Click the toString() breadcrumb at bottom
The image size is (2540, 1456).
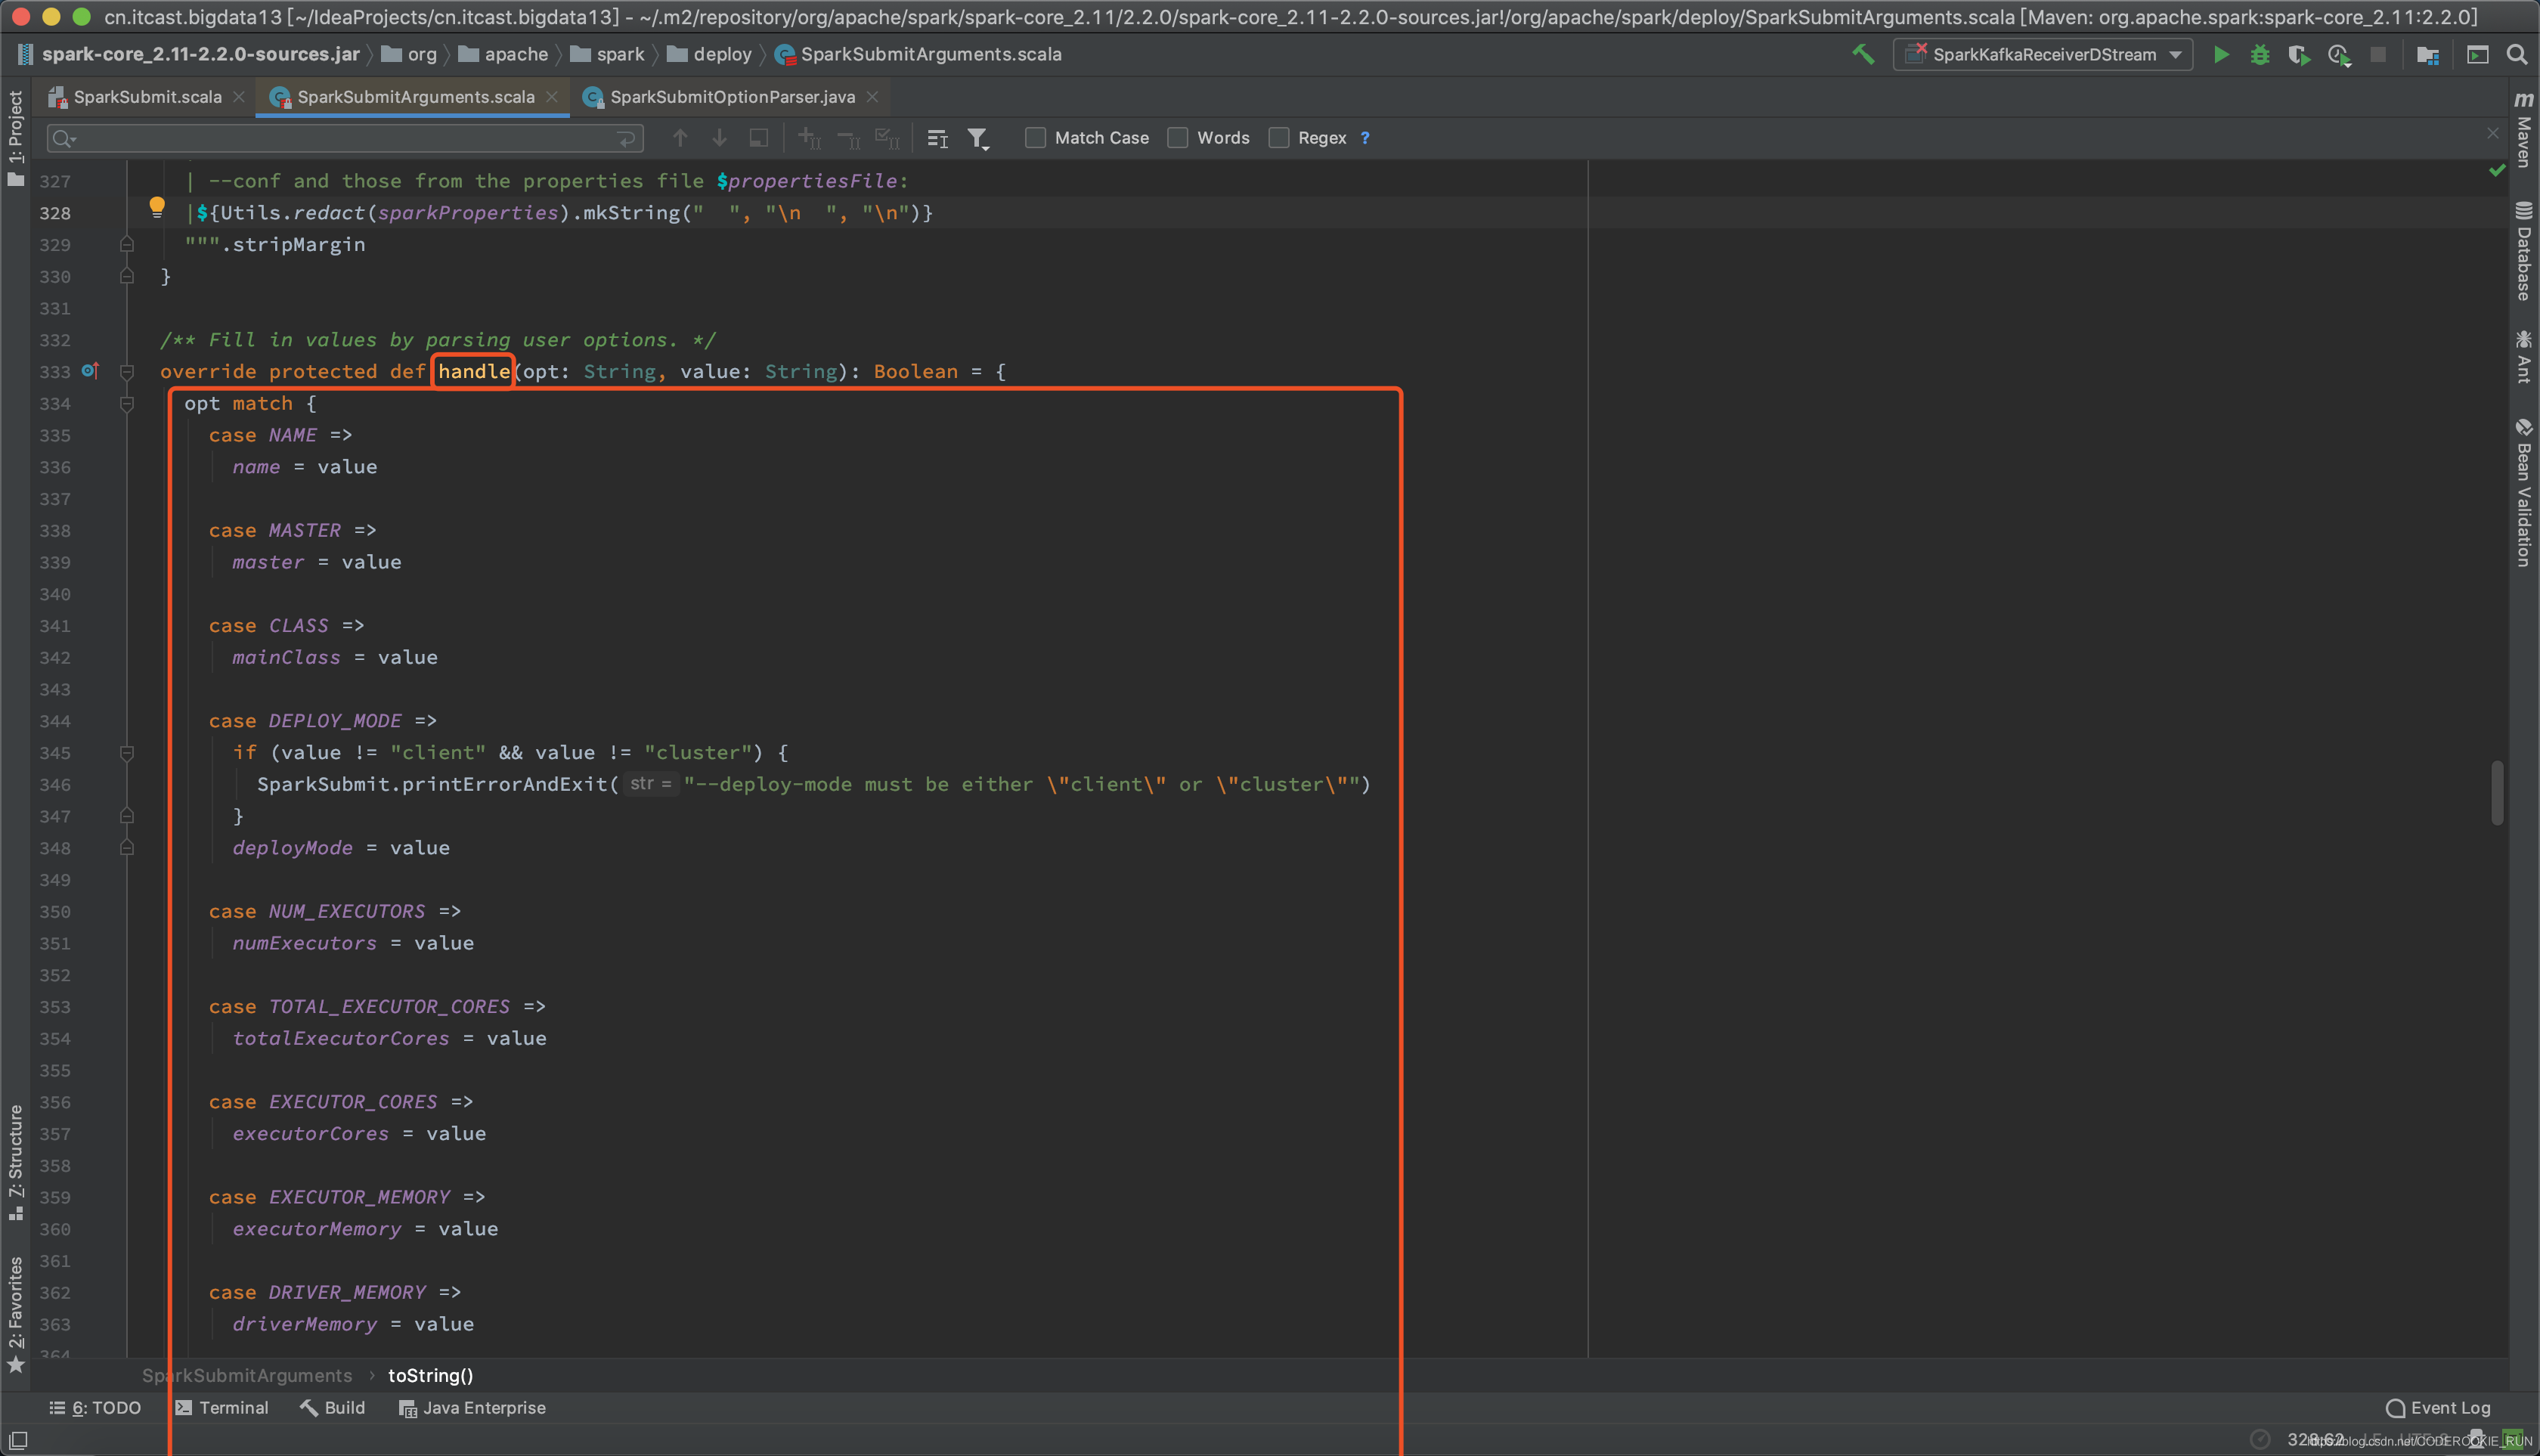(431, 1376)
